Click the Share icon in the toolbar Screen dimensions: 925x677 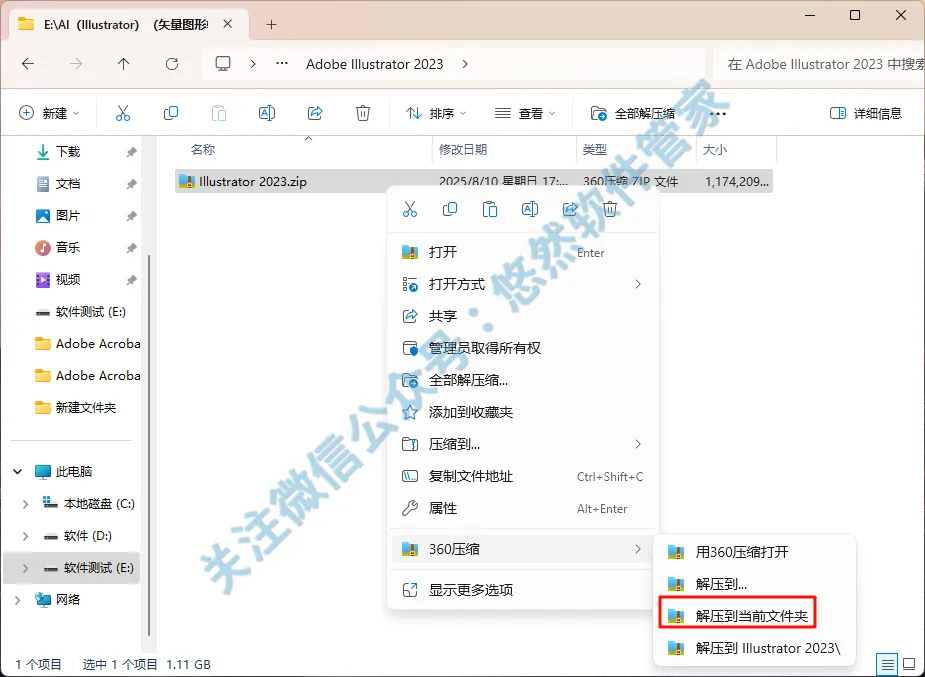(x=315, y=113)
